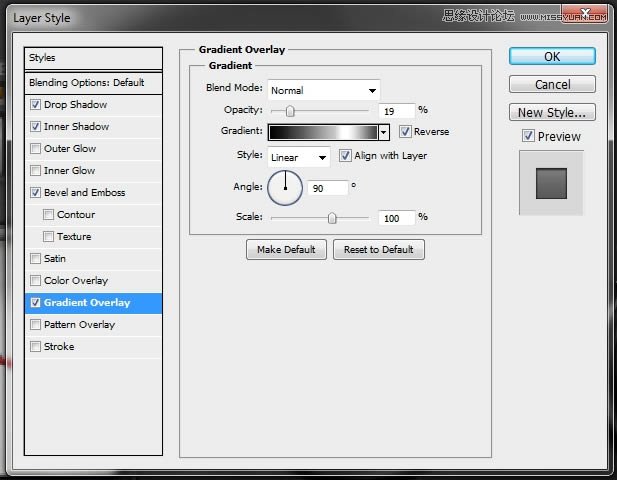Select the Satin label
Image resolution: width=617 pixels, height=480 pixels.
coord(55,259)
